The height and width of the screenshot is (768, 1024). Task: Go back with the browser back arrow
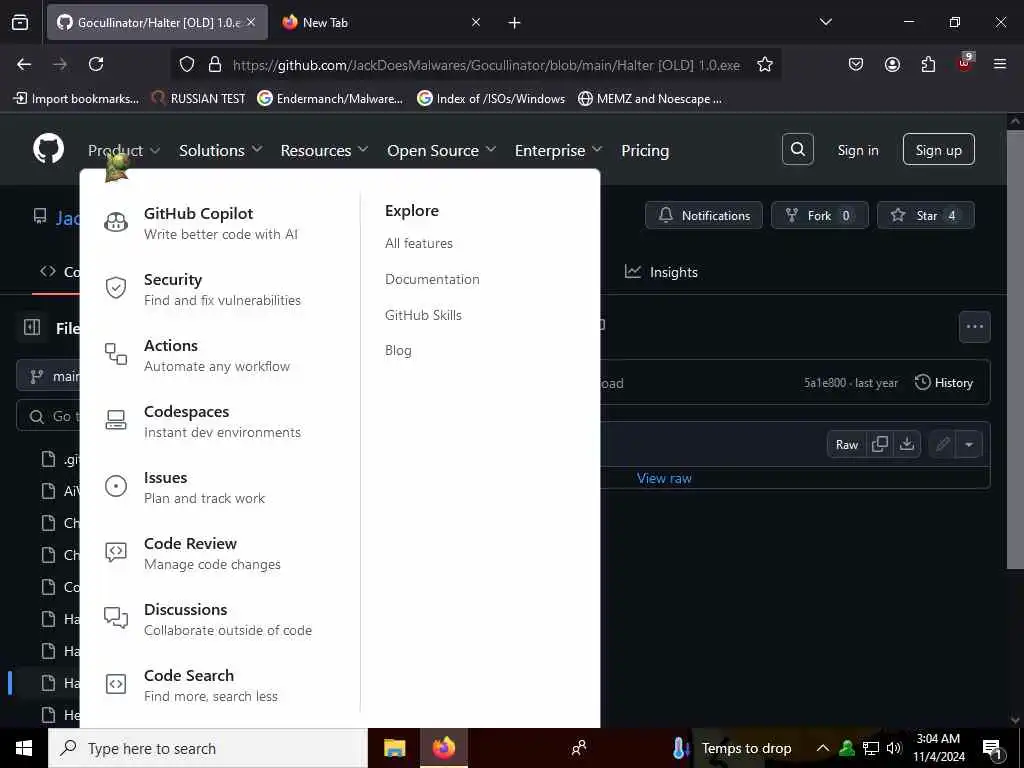point(24,64)
